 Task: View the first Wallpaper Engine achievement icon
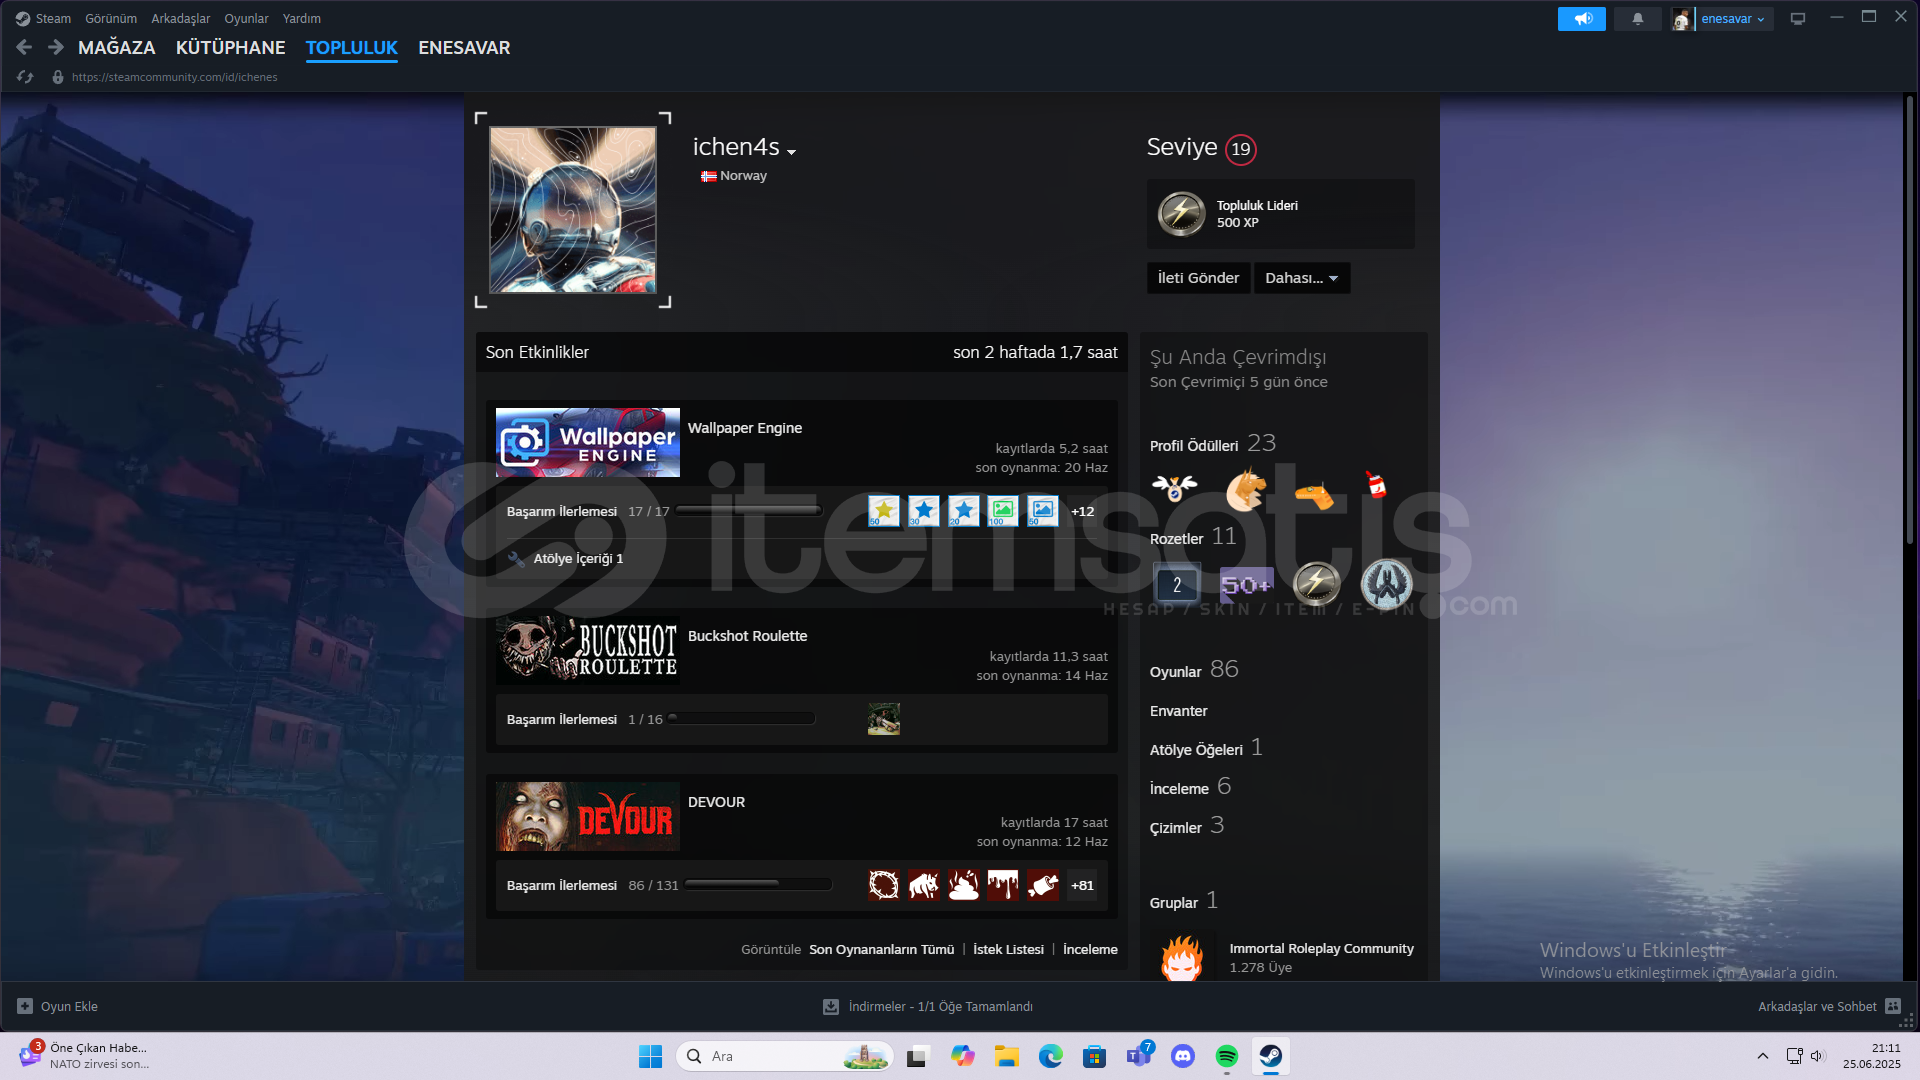pos(883,511)
